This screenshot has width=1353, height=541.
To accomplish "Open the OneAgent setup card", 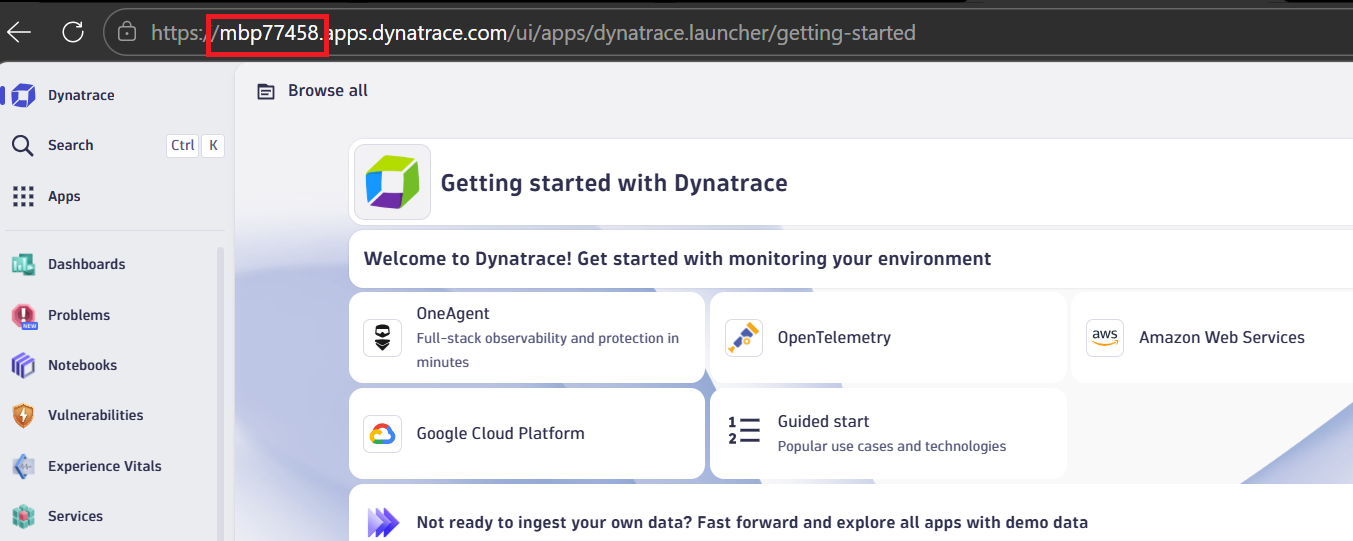I will tap(527, 337).
